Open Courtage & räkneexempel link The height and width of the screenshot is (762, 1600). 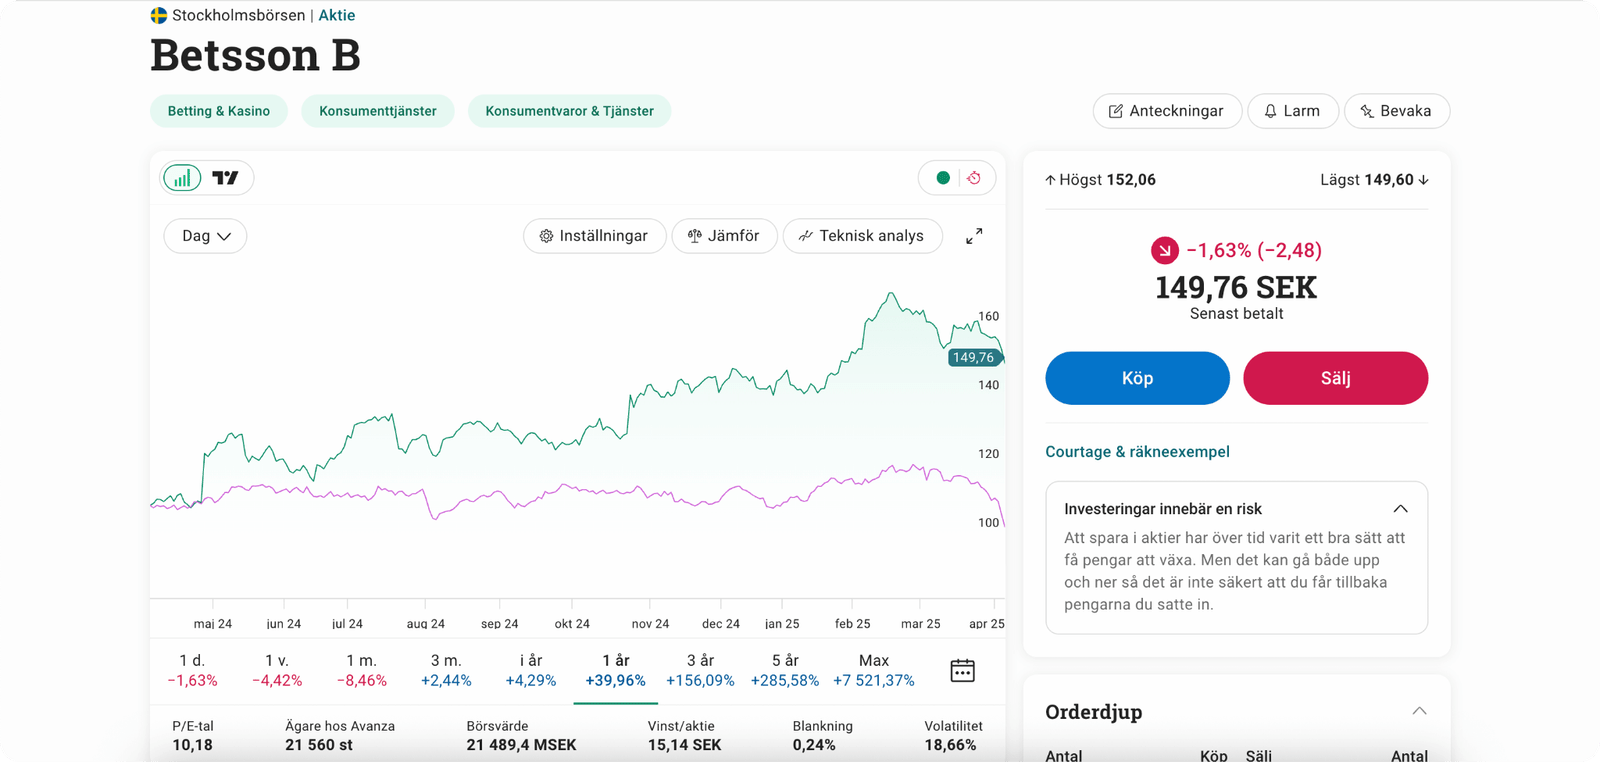[1137, 452]
